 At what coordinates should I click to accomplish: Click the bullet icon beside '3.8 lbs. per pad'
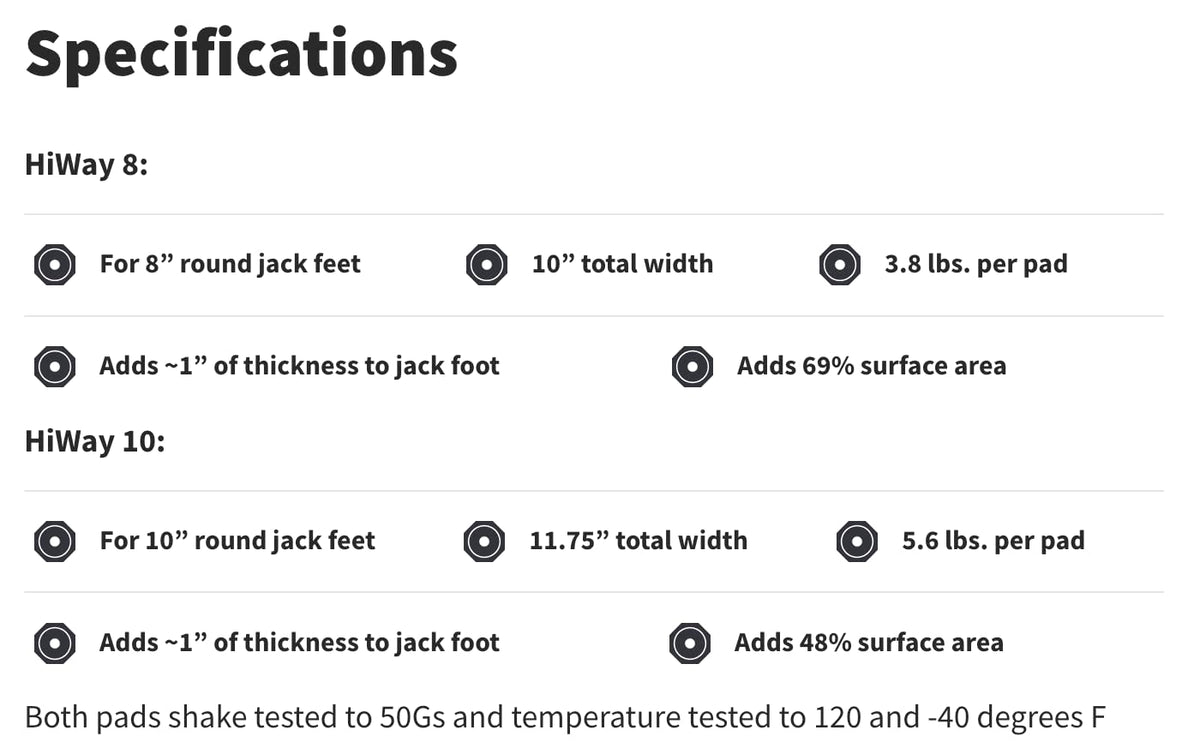[839, 265]
